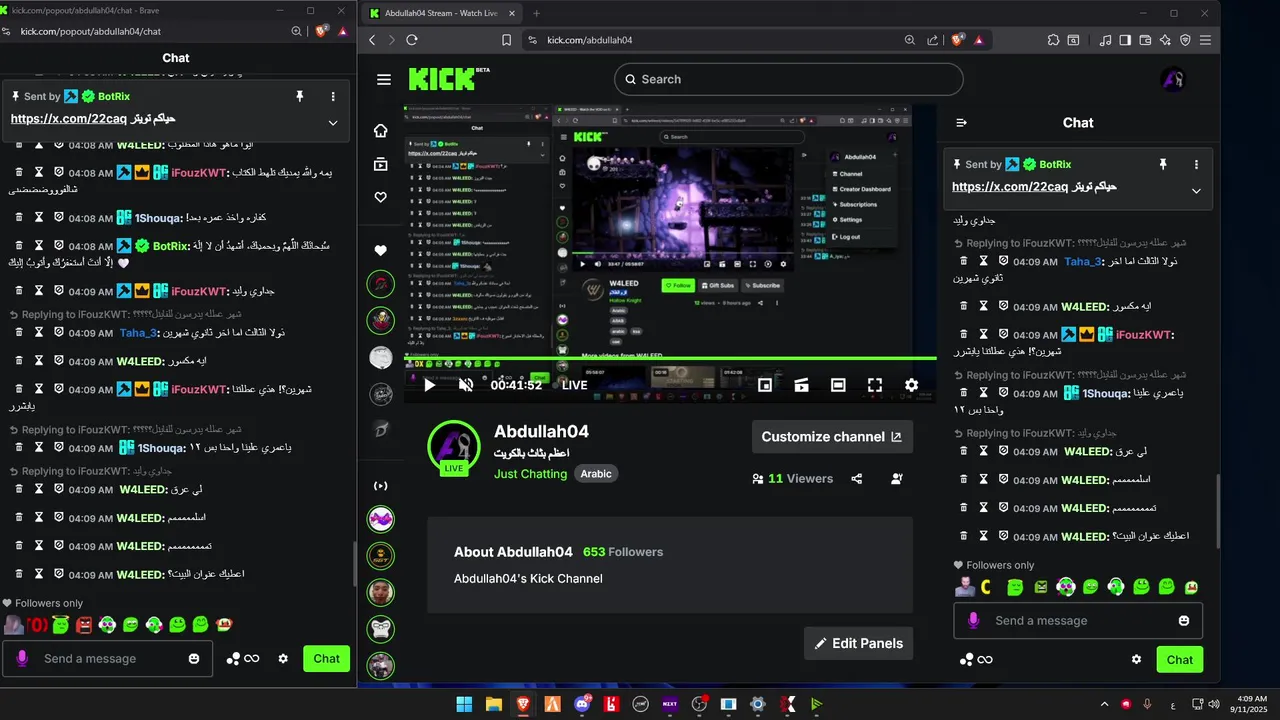Image resolution: width=1280 pixels, height=720 pixels.
Task: Open Brave Wallet icon
Action: tap(1145, 40)
